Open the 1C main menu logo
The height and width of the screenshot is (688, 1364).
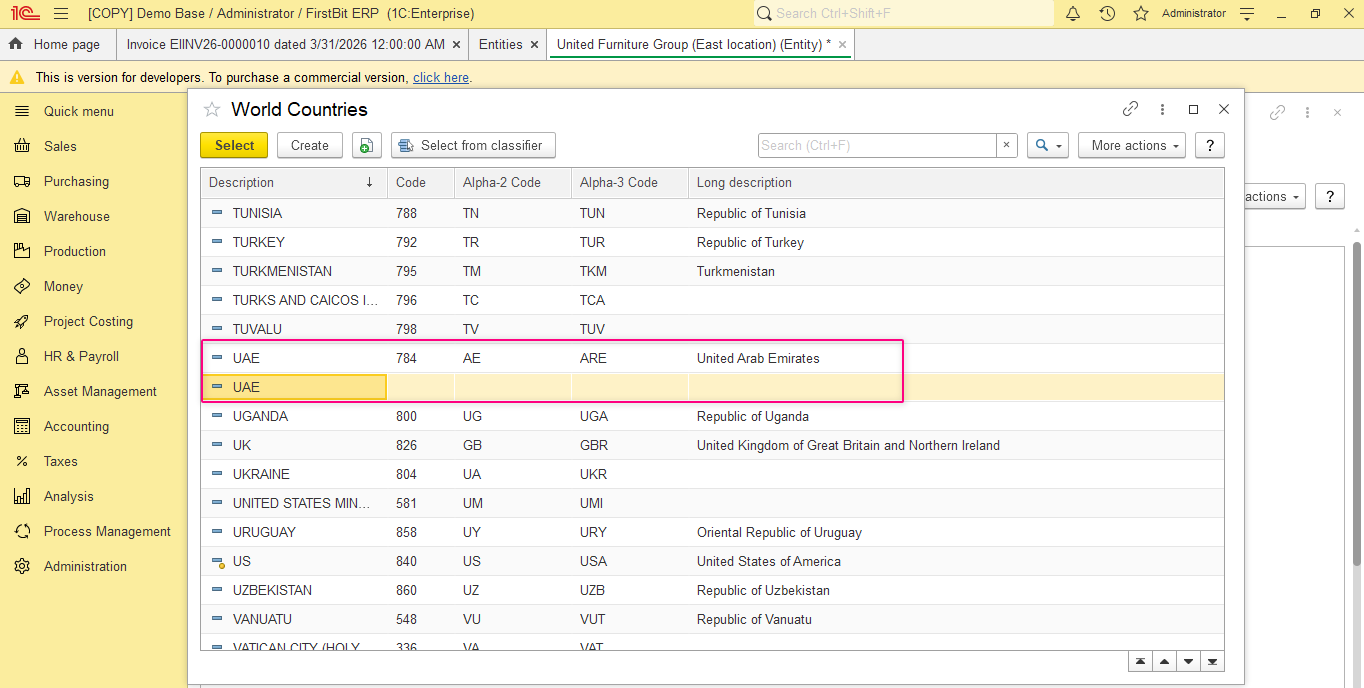click(25, 14)
